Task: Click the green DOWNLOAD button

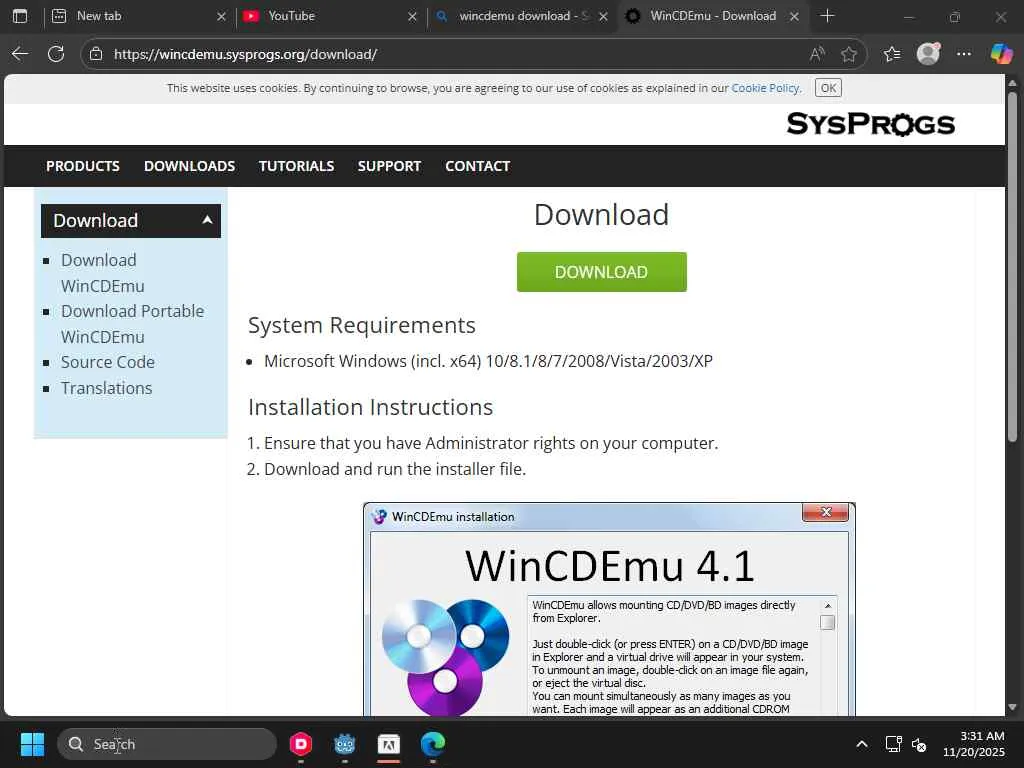Action: coord(601,272)
